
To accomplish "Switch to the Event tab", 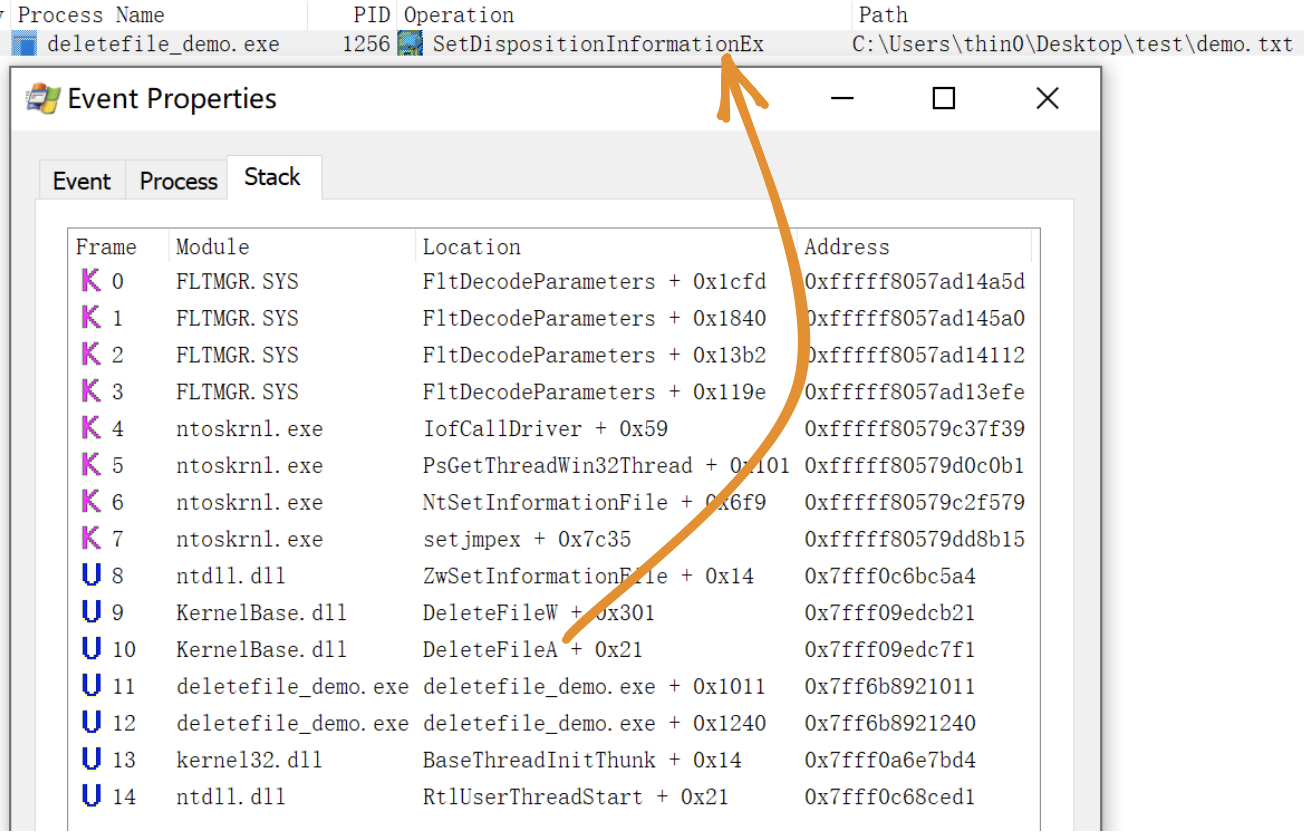I will [x=81, y=181].
